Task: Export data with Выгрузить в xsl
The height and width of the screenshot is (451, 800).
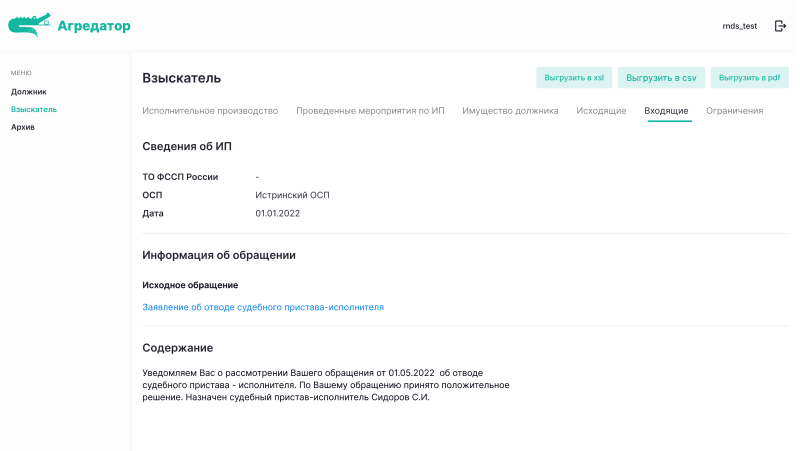Action: [x=573, y=77]
